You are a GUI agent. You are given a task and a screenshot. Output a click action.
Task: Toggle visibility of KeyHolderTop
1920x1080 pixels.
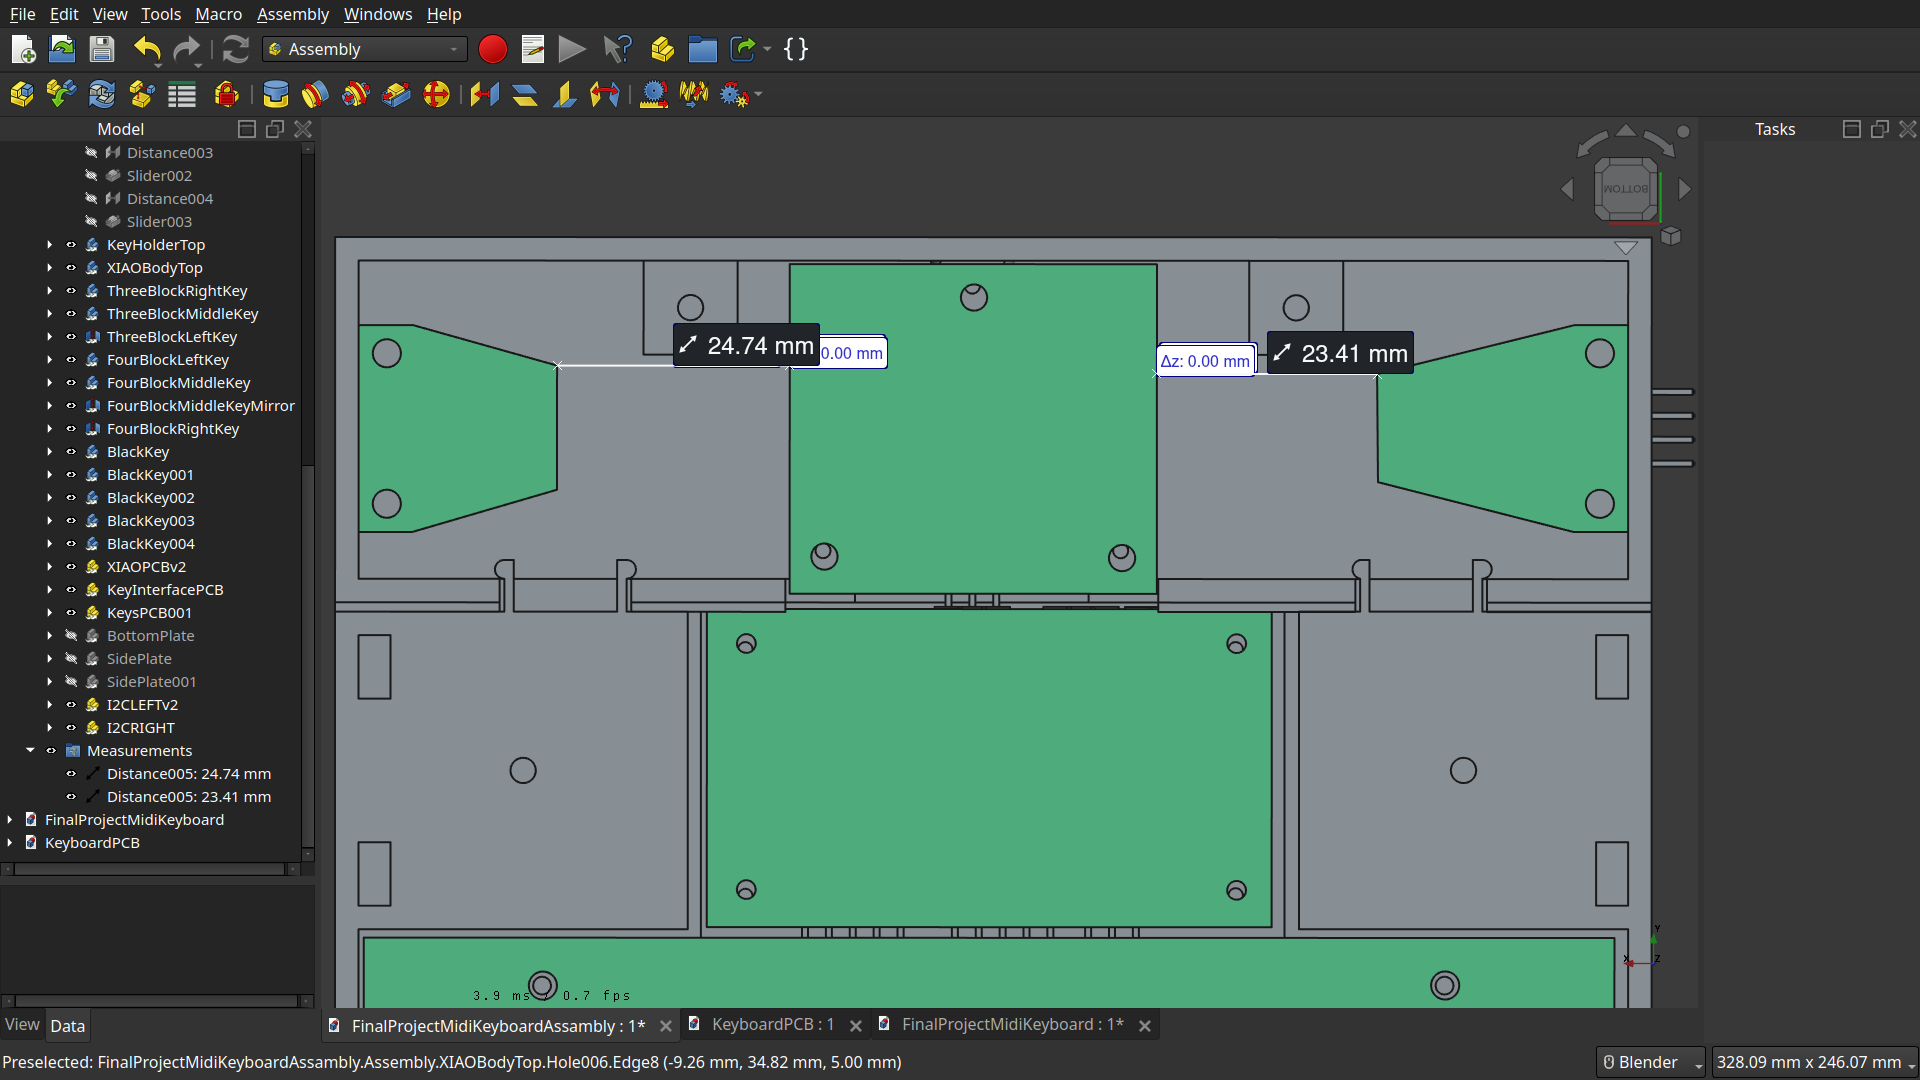71,245
